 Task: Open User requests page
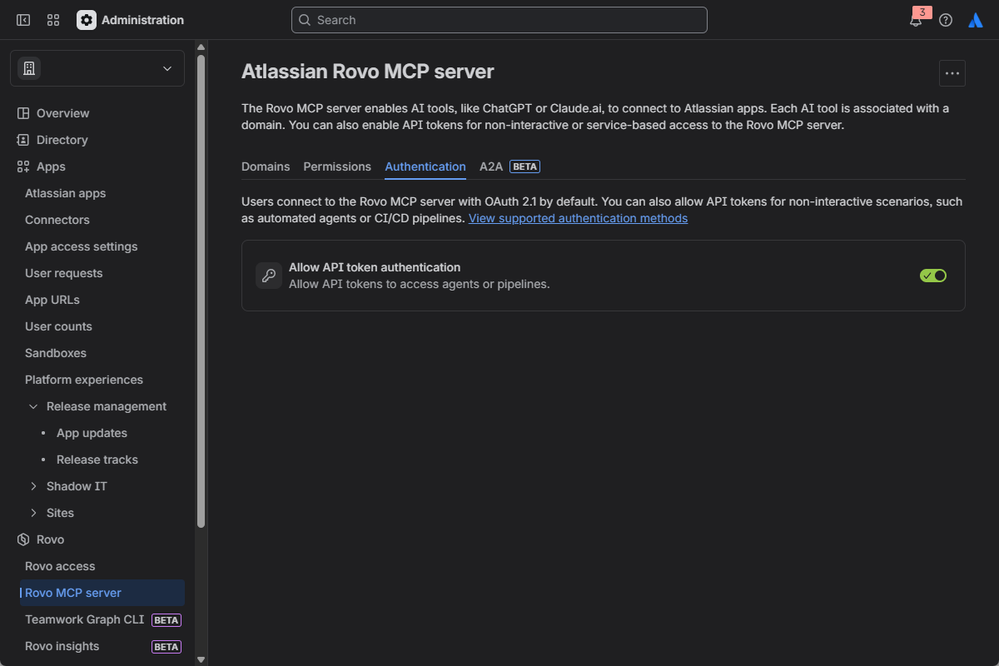pos(64,273)
